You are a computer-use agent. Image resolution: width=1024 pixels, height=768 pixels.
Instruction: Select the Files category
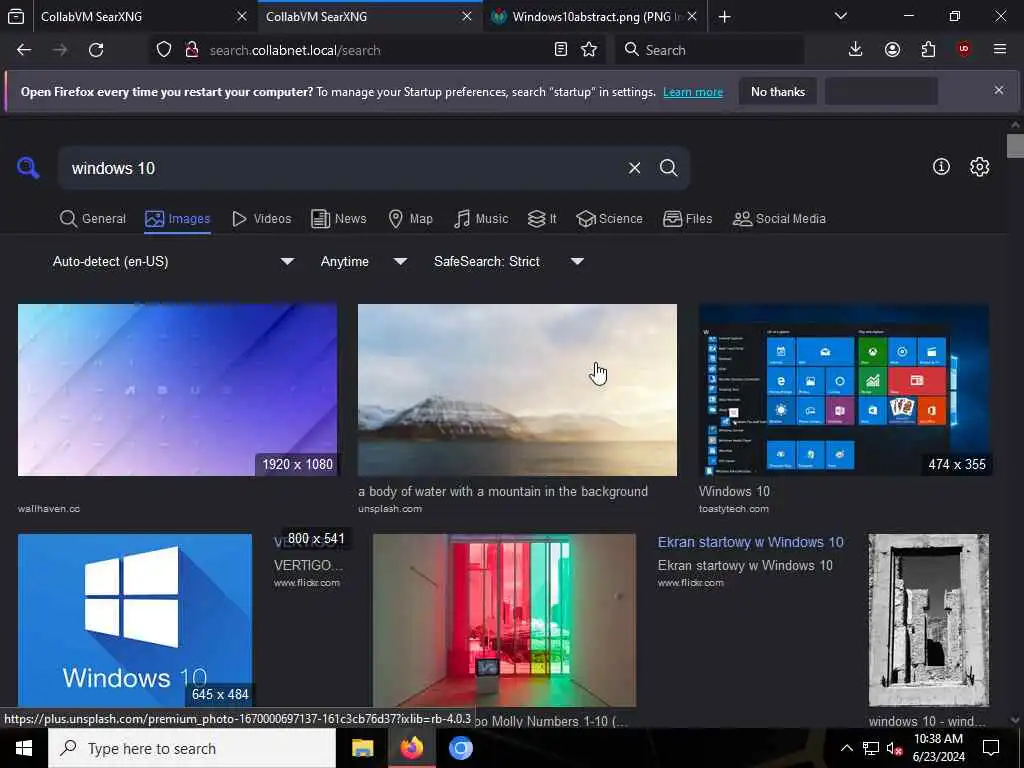(x=687, y=219)
